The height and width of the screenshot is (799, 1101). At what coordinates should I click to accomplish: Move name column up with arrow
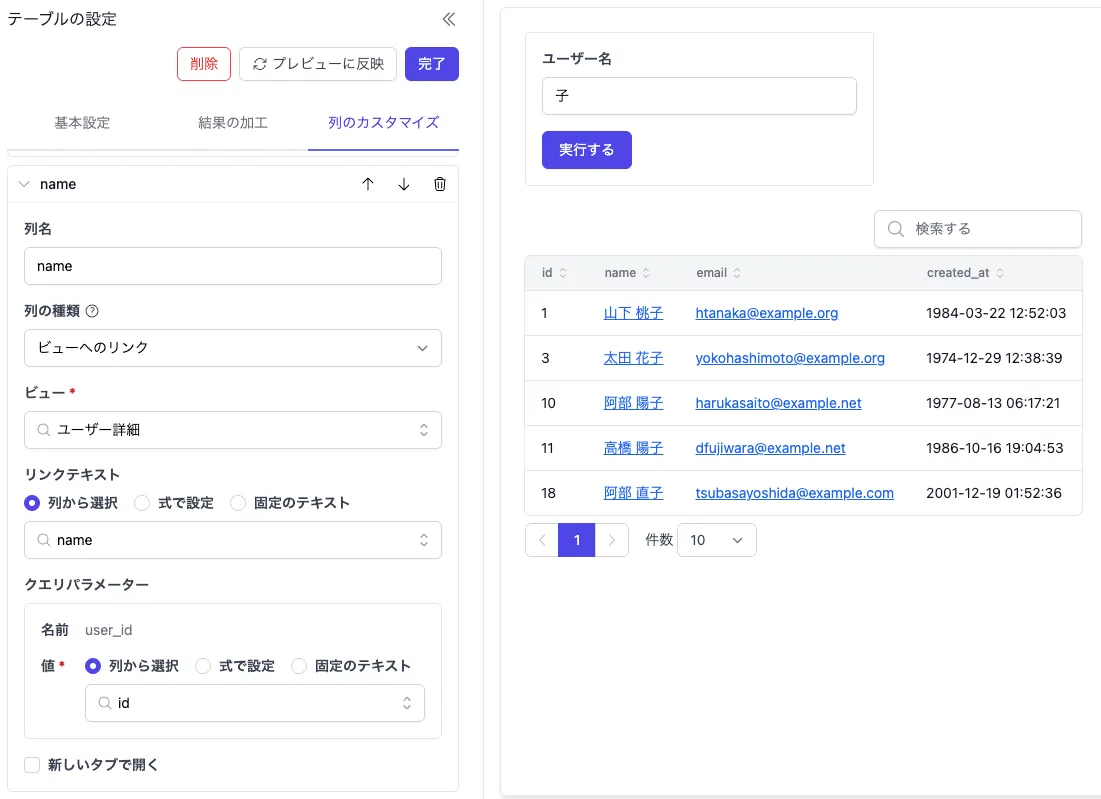[368, 184]
